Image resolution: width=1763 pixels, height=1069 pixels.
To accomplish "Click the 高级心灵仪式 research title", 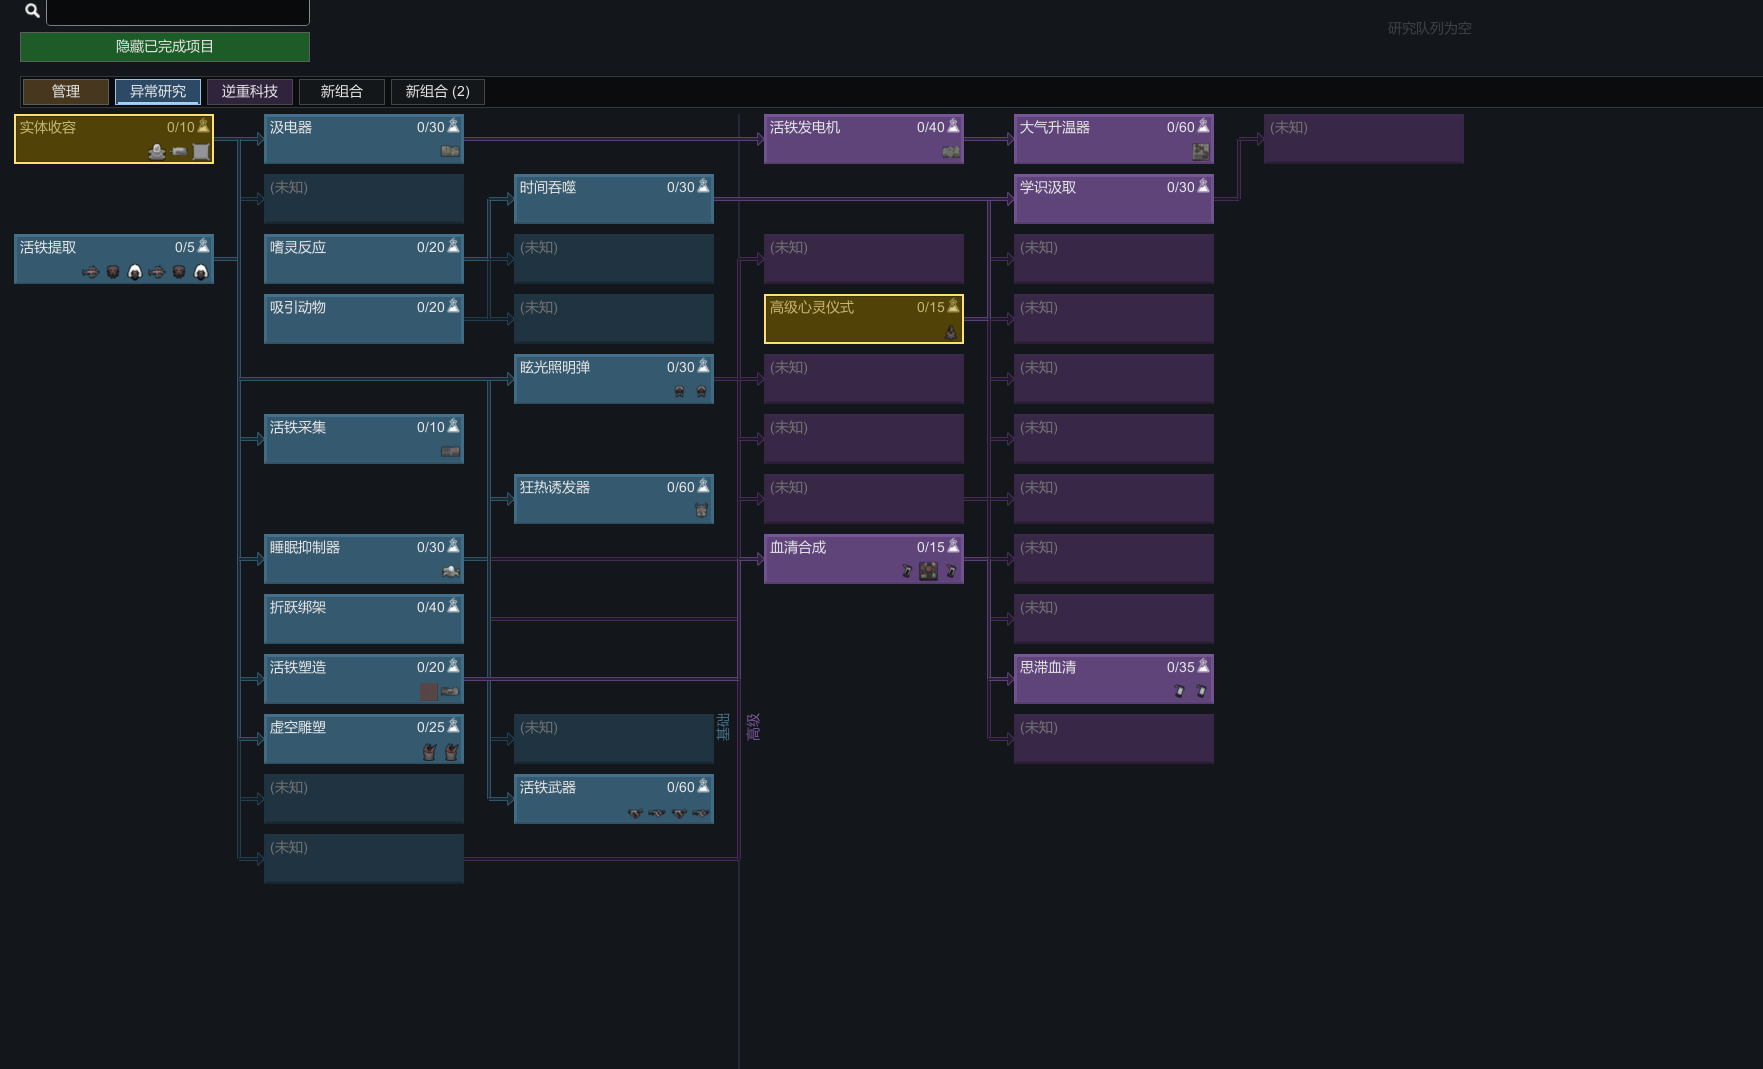I will click(x=812, y=307).
